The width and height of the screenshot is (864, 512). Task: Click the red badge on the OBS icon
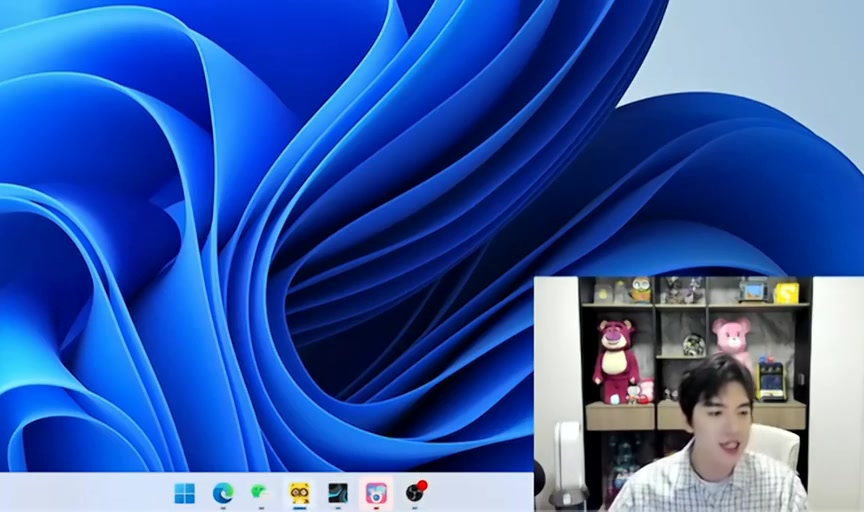[x=423, y=485]
